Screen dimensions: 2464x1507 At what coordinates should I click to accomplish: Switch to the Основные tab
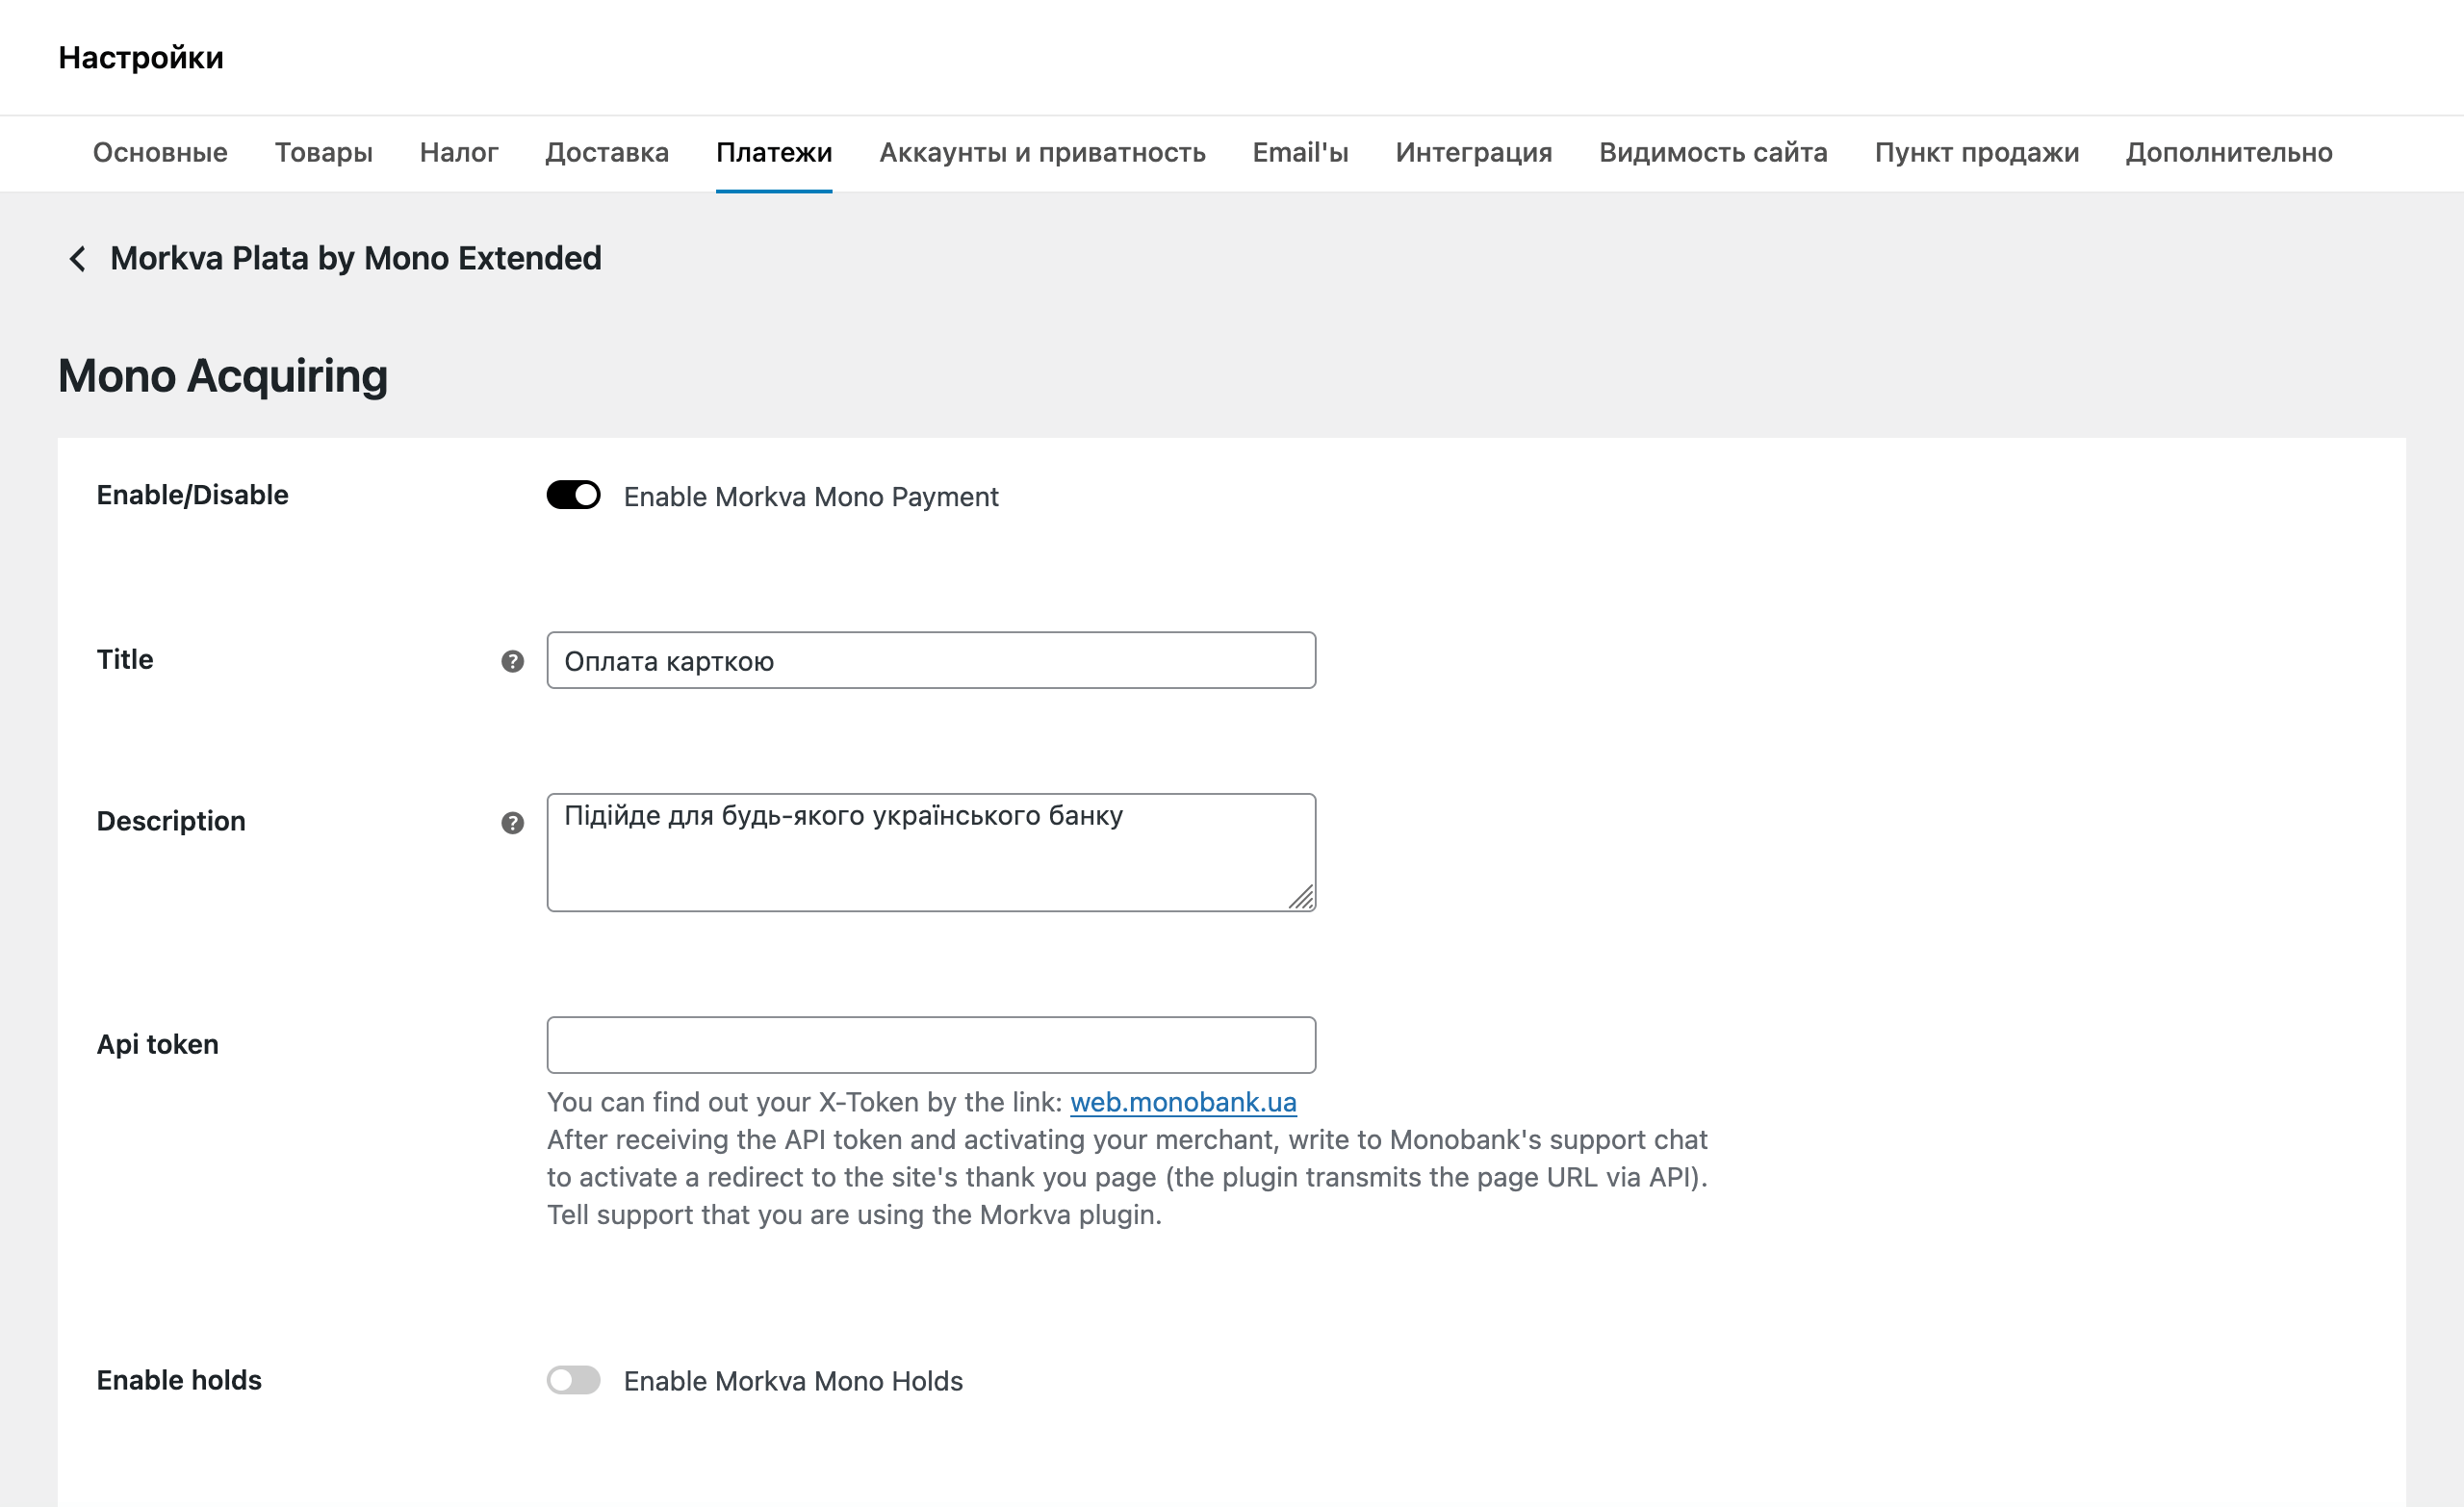pyautogui.click(x=159, y=152)
